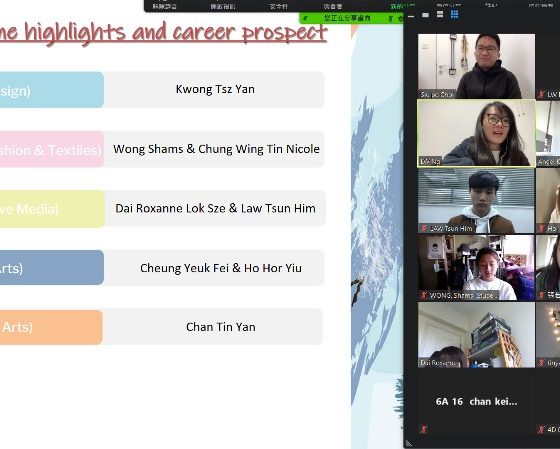
Task: Click the yellow 've Media)' label box
Action: (x=52, y=209)
